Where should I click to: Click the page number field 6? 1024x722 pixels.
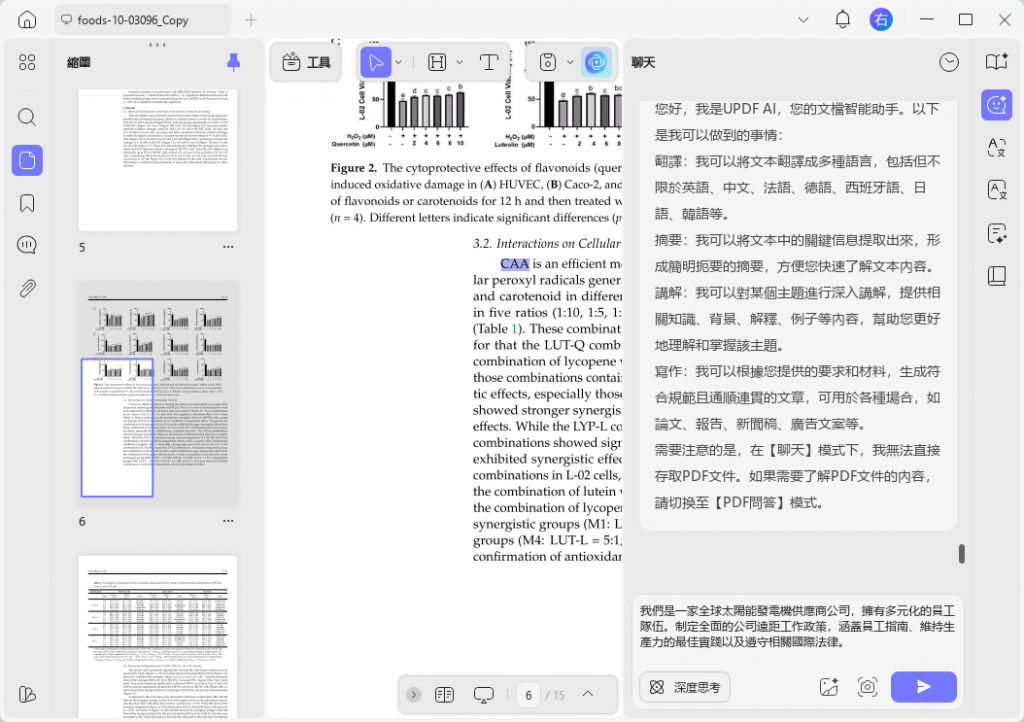click(528, 695)
